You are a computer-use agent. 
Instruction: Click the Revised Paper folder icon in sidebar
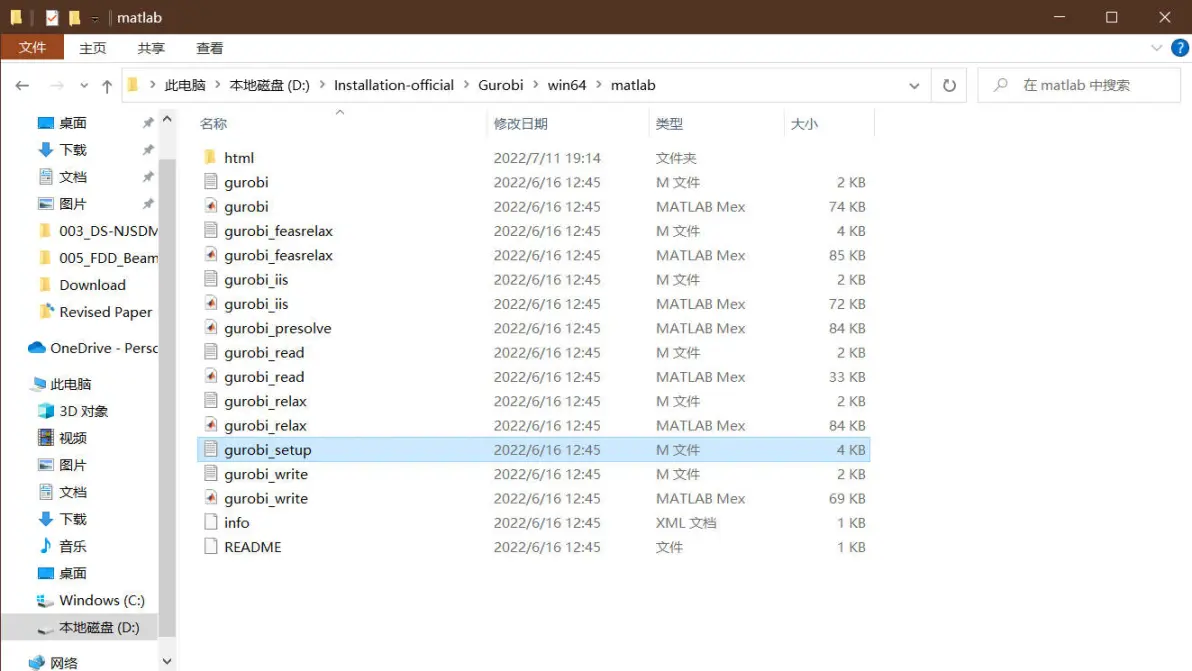(x=46, y=312)
